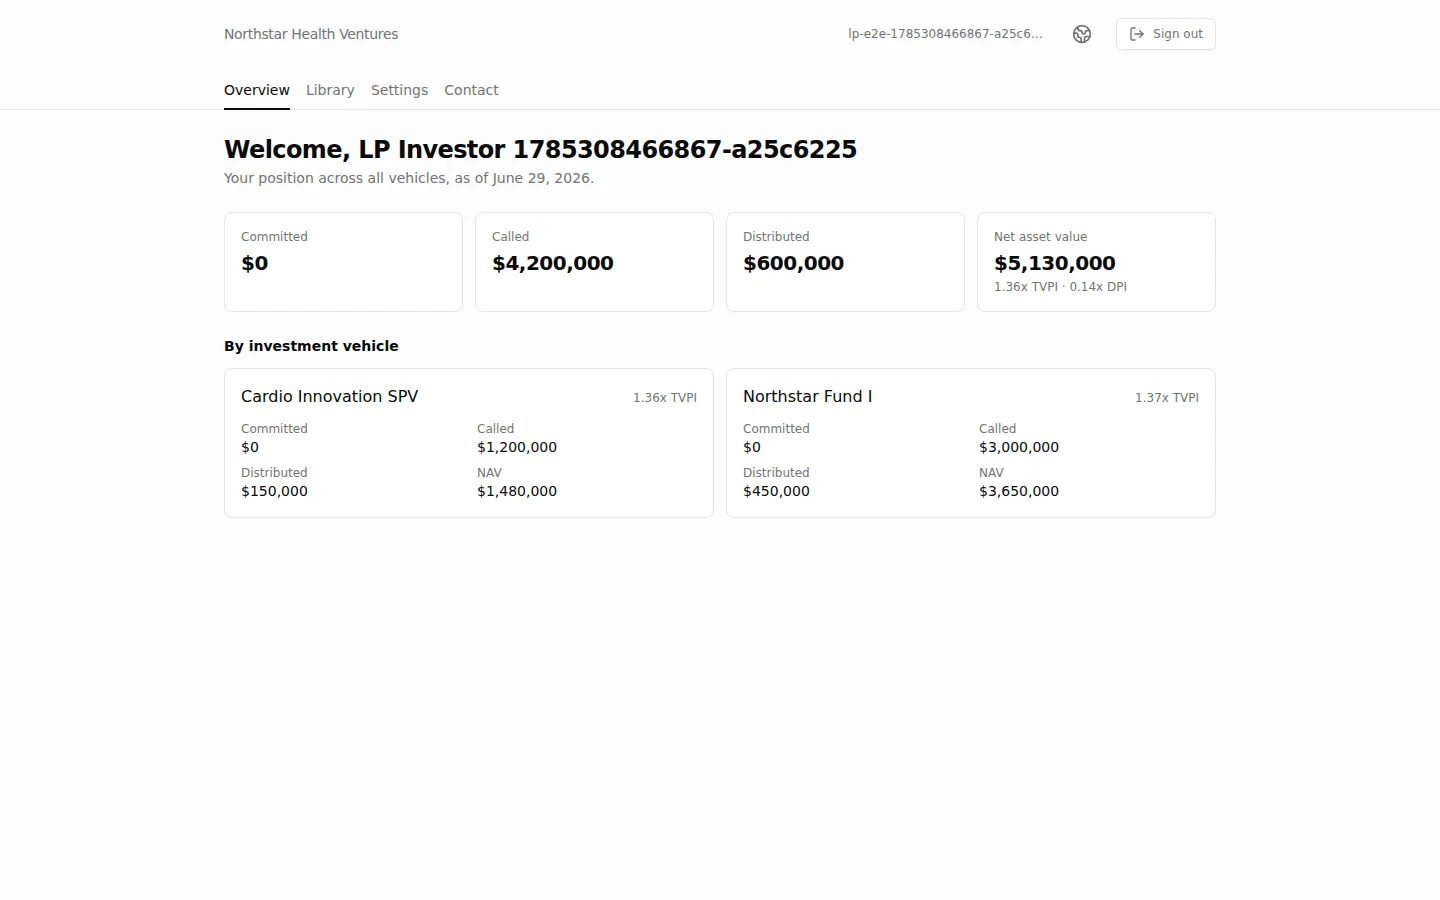Click the By investment vehicle heading
Image resolution: width=1440 pixels, height=900 pixels.
tap(311, 346)
